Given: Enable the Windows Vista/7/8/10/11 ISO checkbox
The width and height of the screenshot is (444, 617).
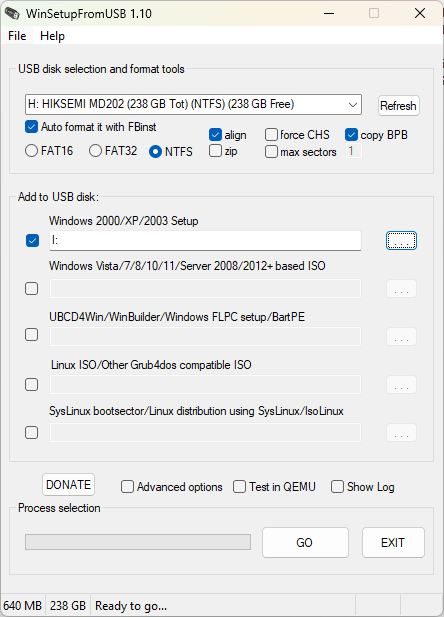Looking at the screenshot, I should tap(31, 288).
